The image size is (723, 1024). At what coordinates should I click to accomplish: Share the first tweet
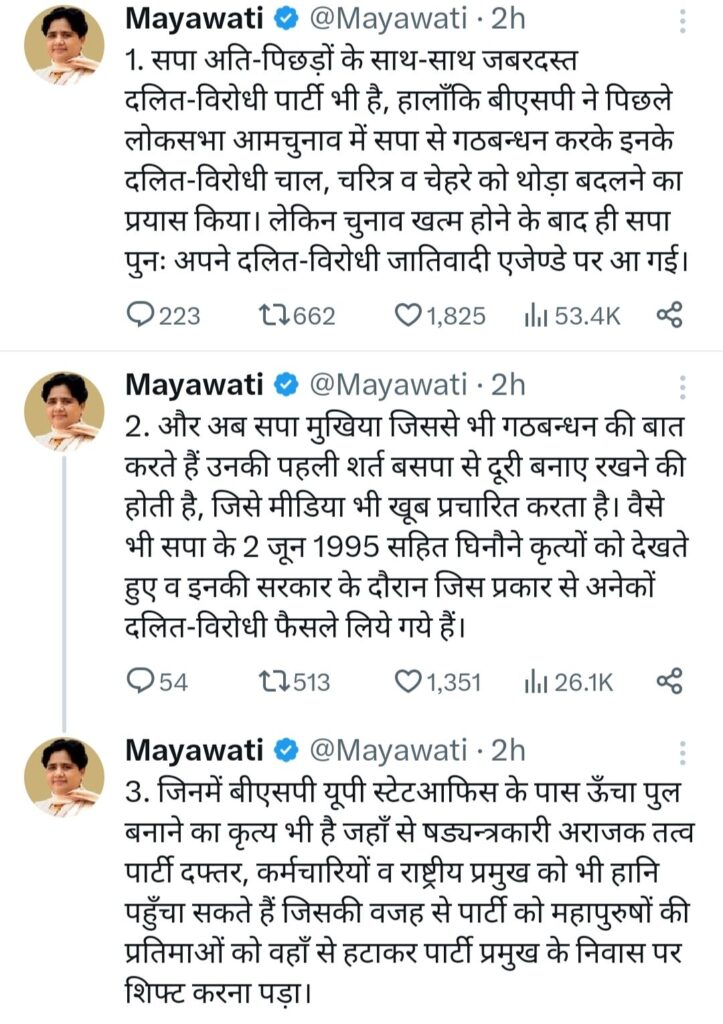click(669, 316)
